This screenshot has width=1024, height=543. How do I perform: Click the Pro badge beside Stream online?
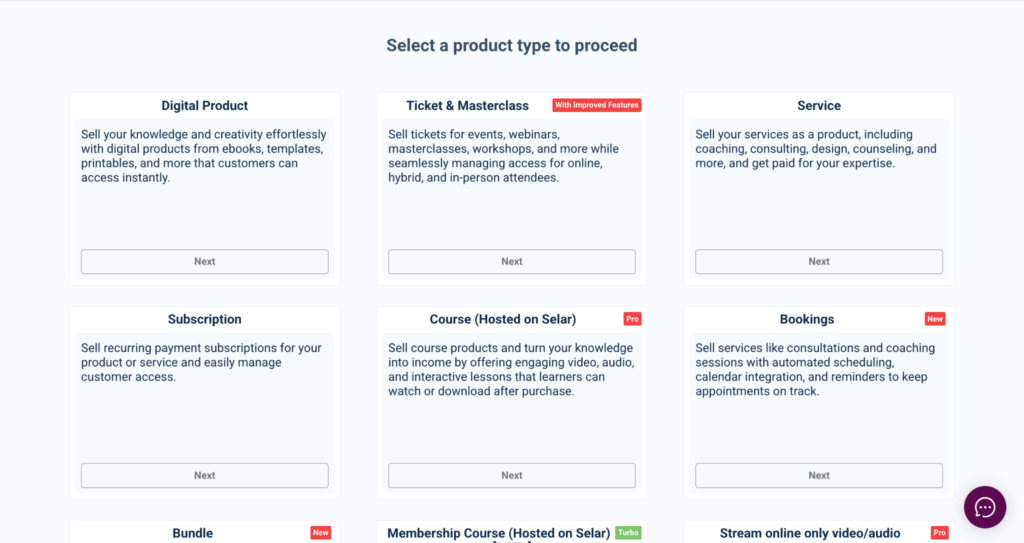(939, 533)
